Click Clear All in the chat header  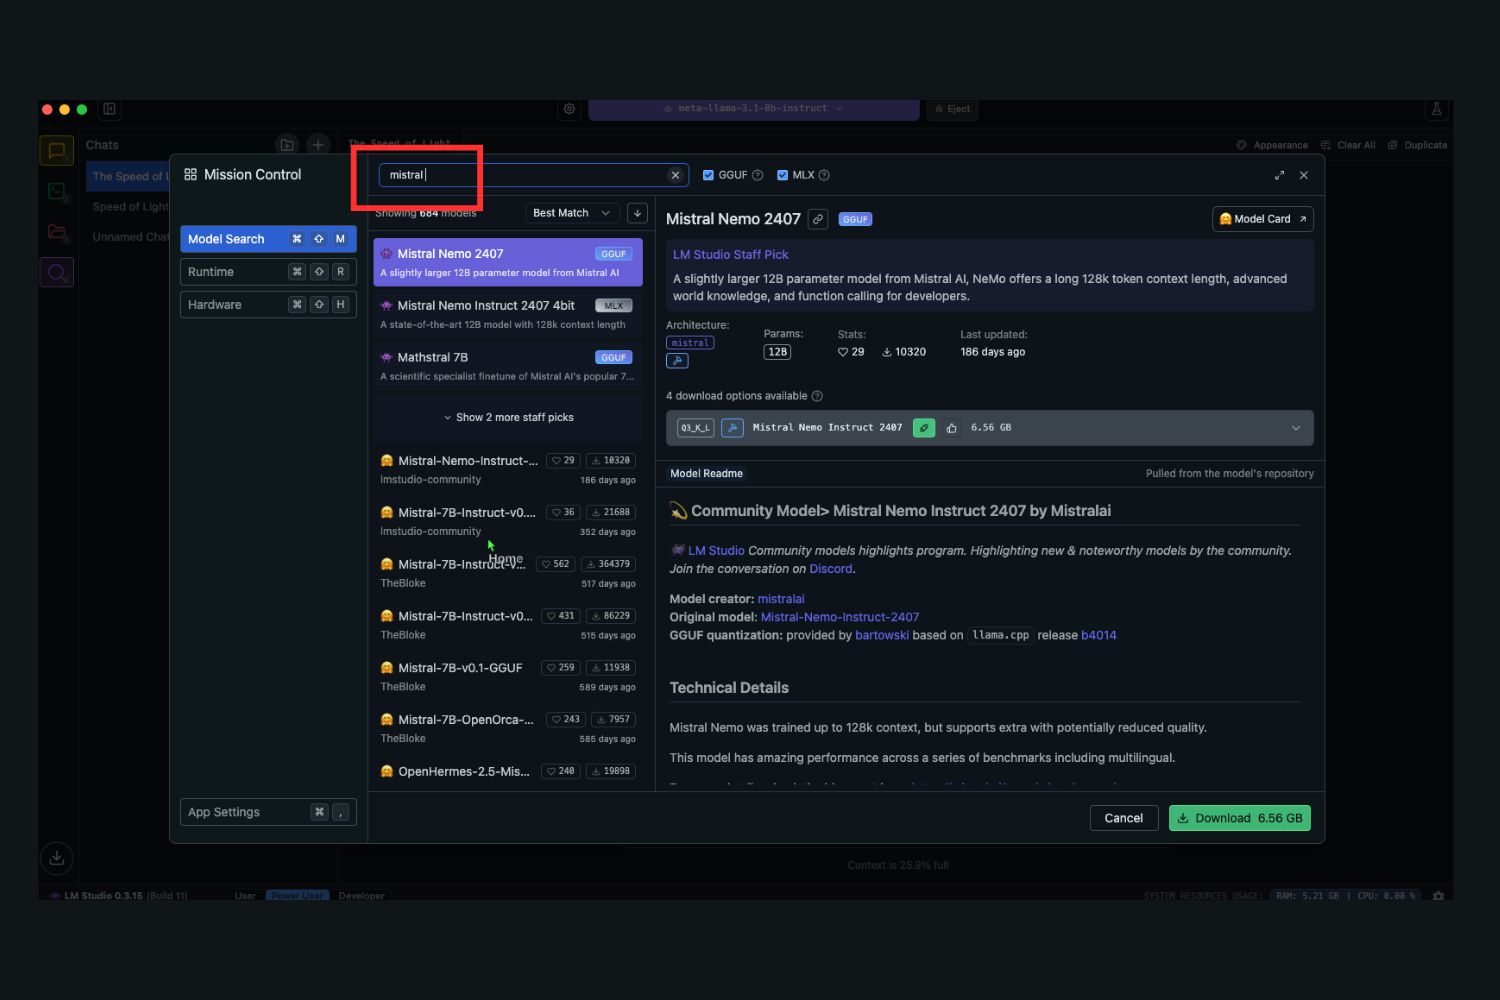(1348, 145)
